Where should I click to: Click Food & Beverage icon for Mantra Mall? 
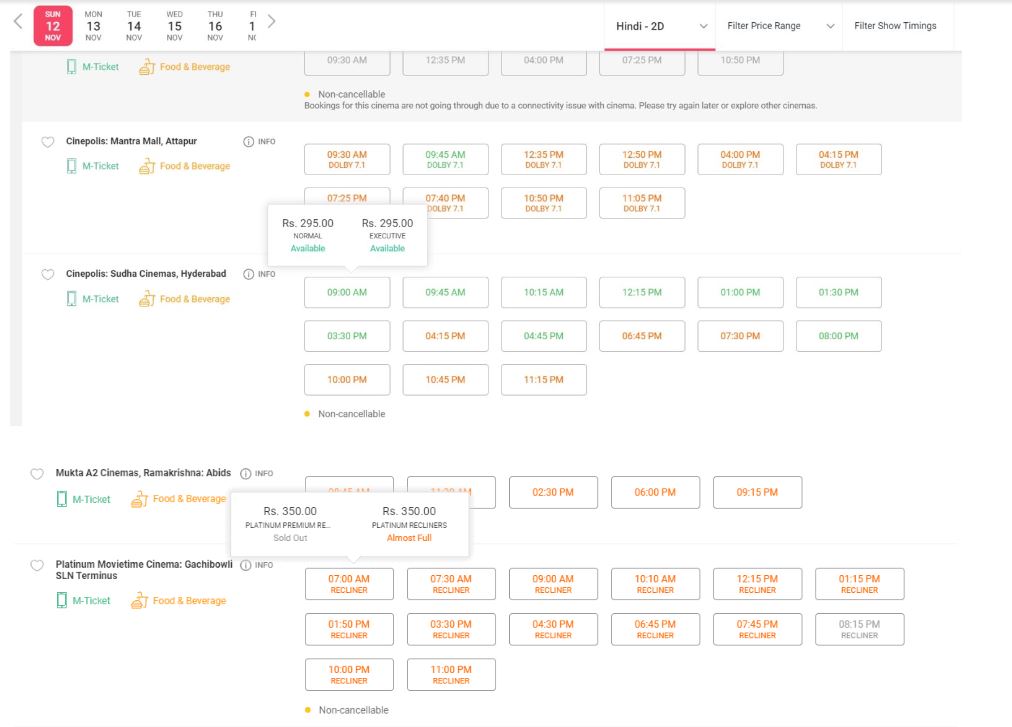[147, 166]
